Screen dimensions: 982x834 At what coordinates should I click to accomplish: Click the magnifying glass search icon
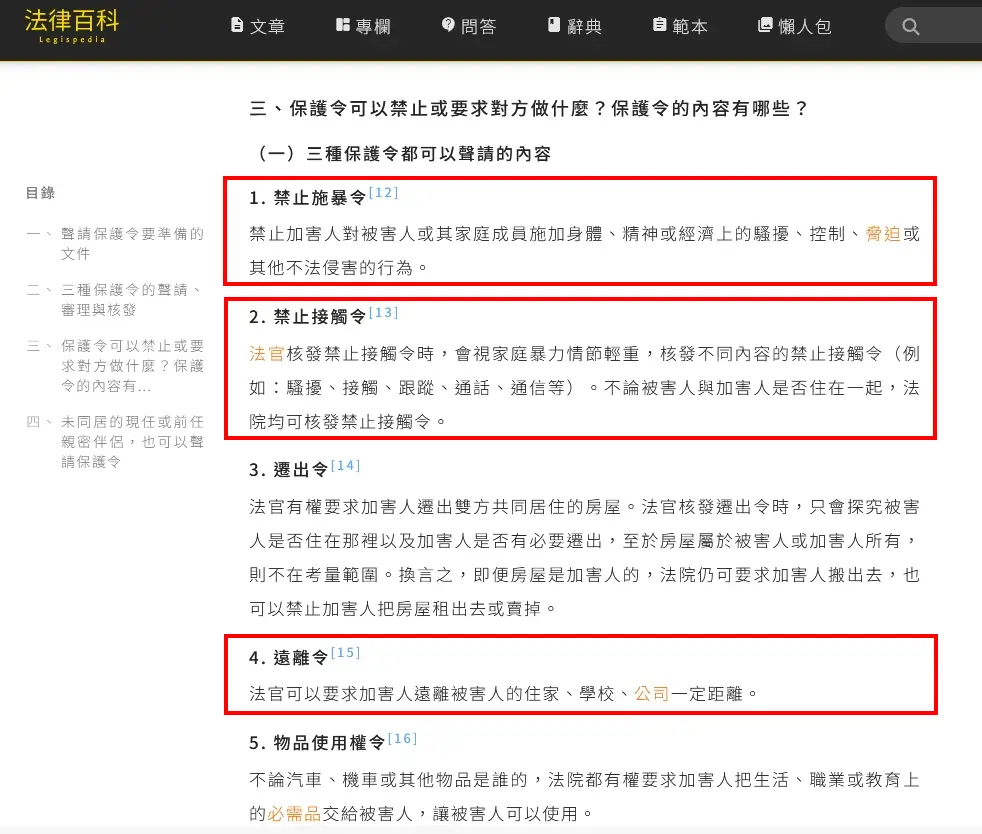coord(910,27)
